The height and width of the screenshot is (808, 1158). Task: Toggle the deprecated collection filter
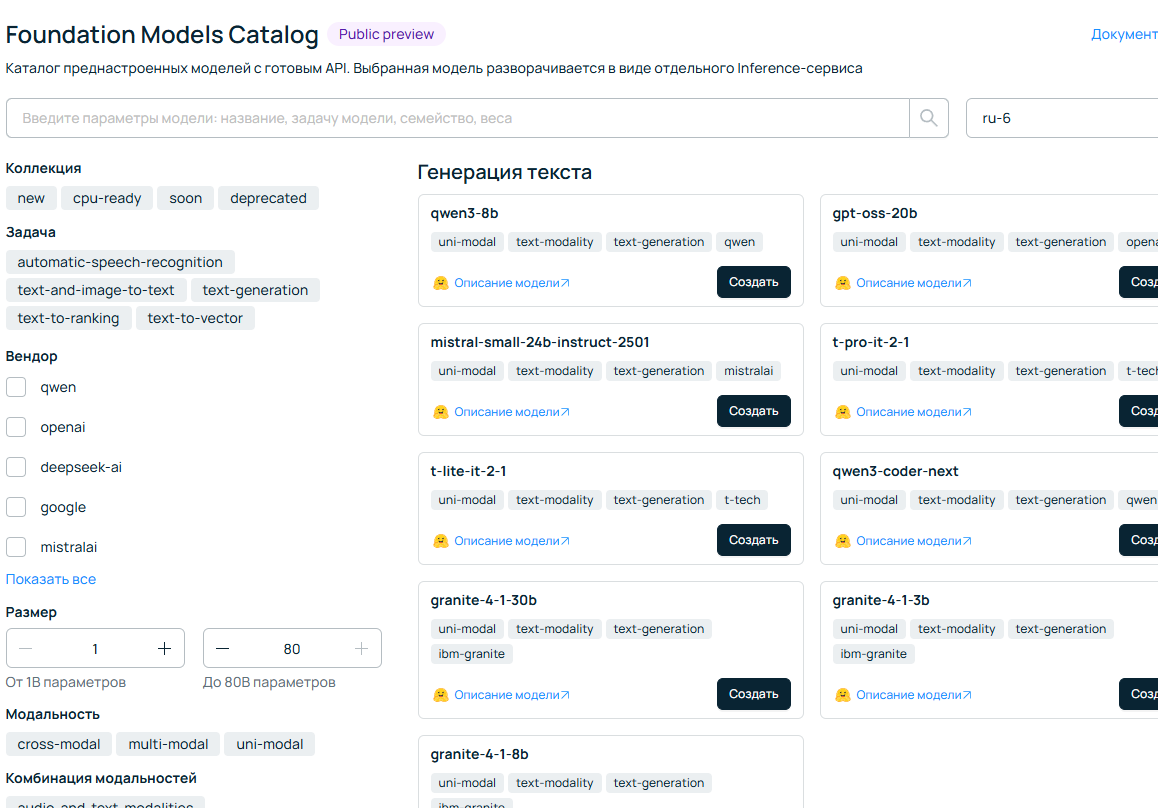[x=268, y=198]
